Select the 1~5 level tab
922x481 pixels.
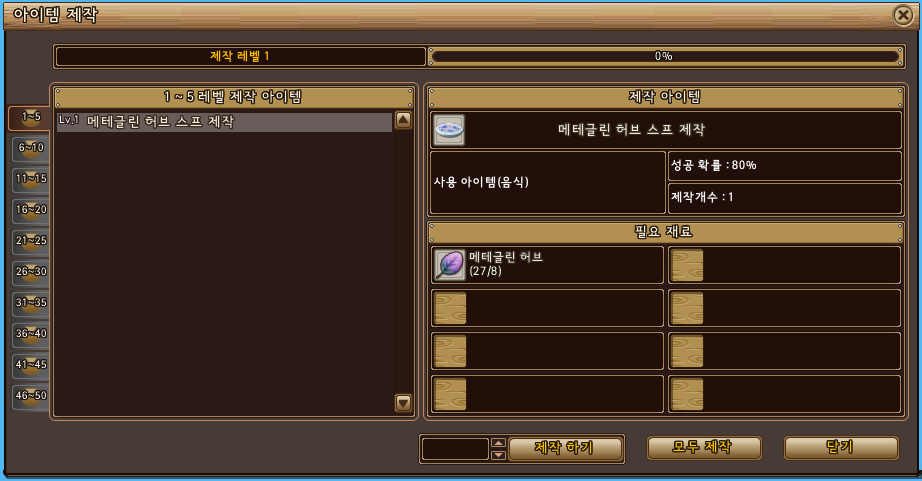pos(29,117)
